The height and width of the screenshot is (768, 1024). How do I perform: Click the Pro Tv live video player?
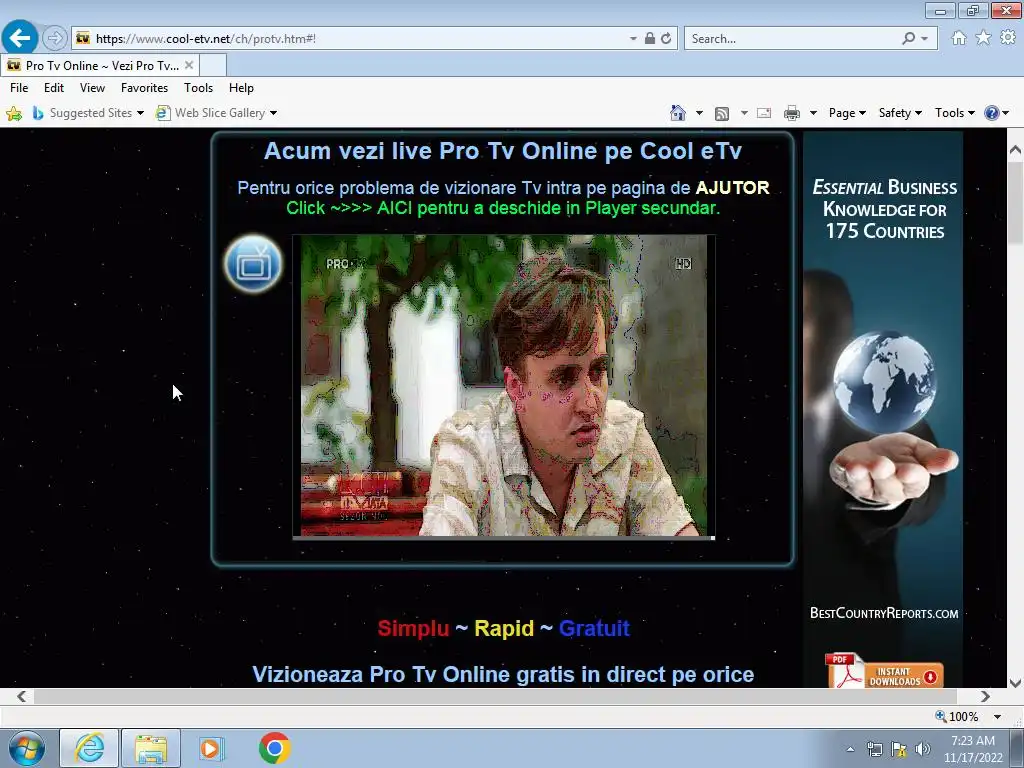click(x=504, y=385)
